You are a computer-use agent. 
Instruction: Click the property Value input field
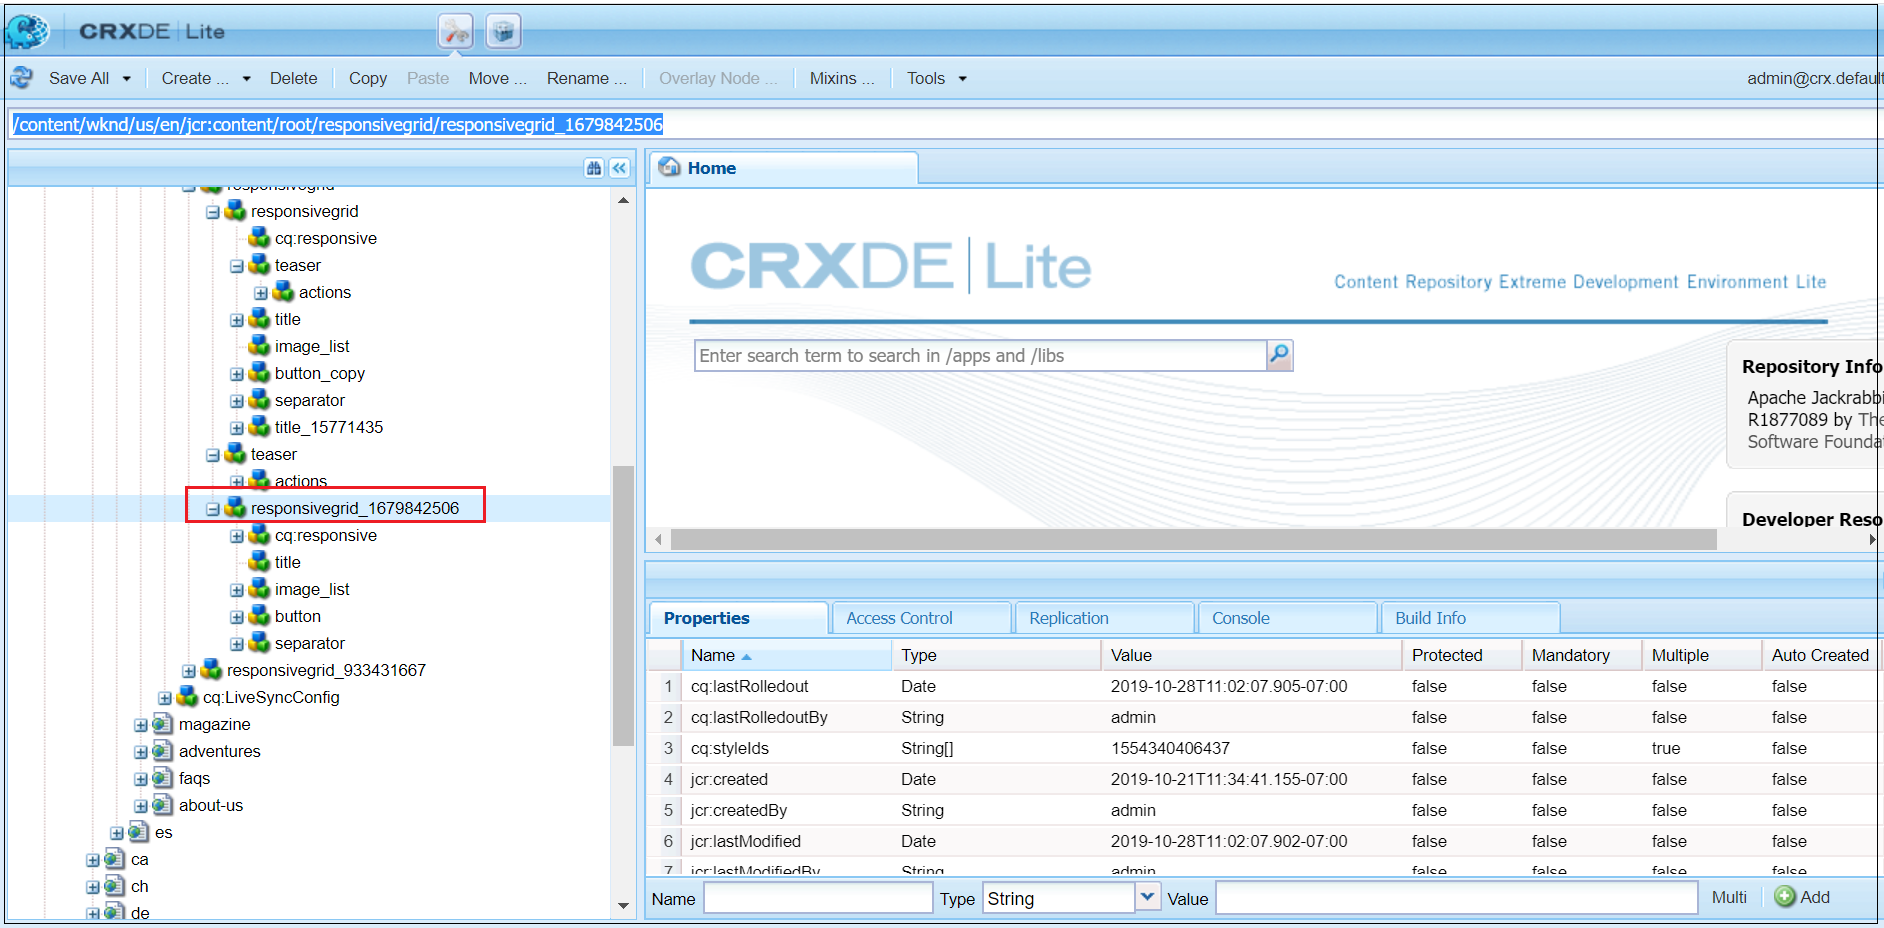pyautogui.click(x=1456, y=898)
